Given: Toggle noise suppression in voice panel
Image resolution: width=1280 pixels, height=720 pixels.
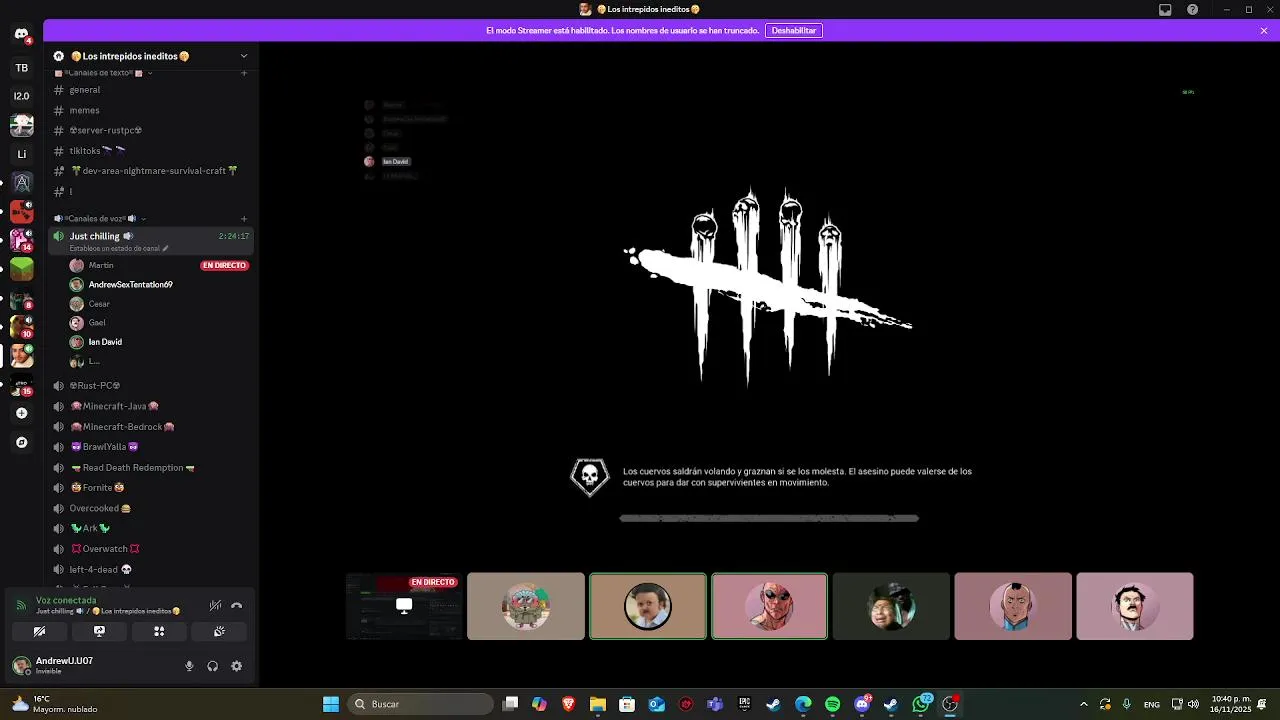Looking at the screenshot, I should [215, 605].
